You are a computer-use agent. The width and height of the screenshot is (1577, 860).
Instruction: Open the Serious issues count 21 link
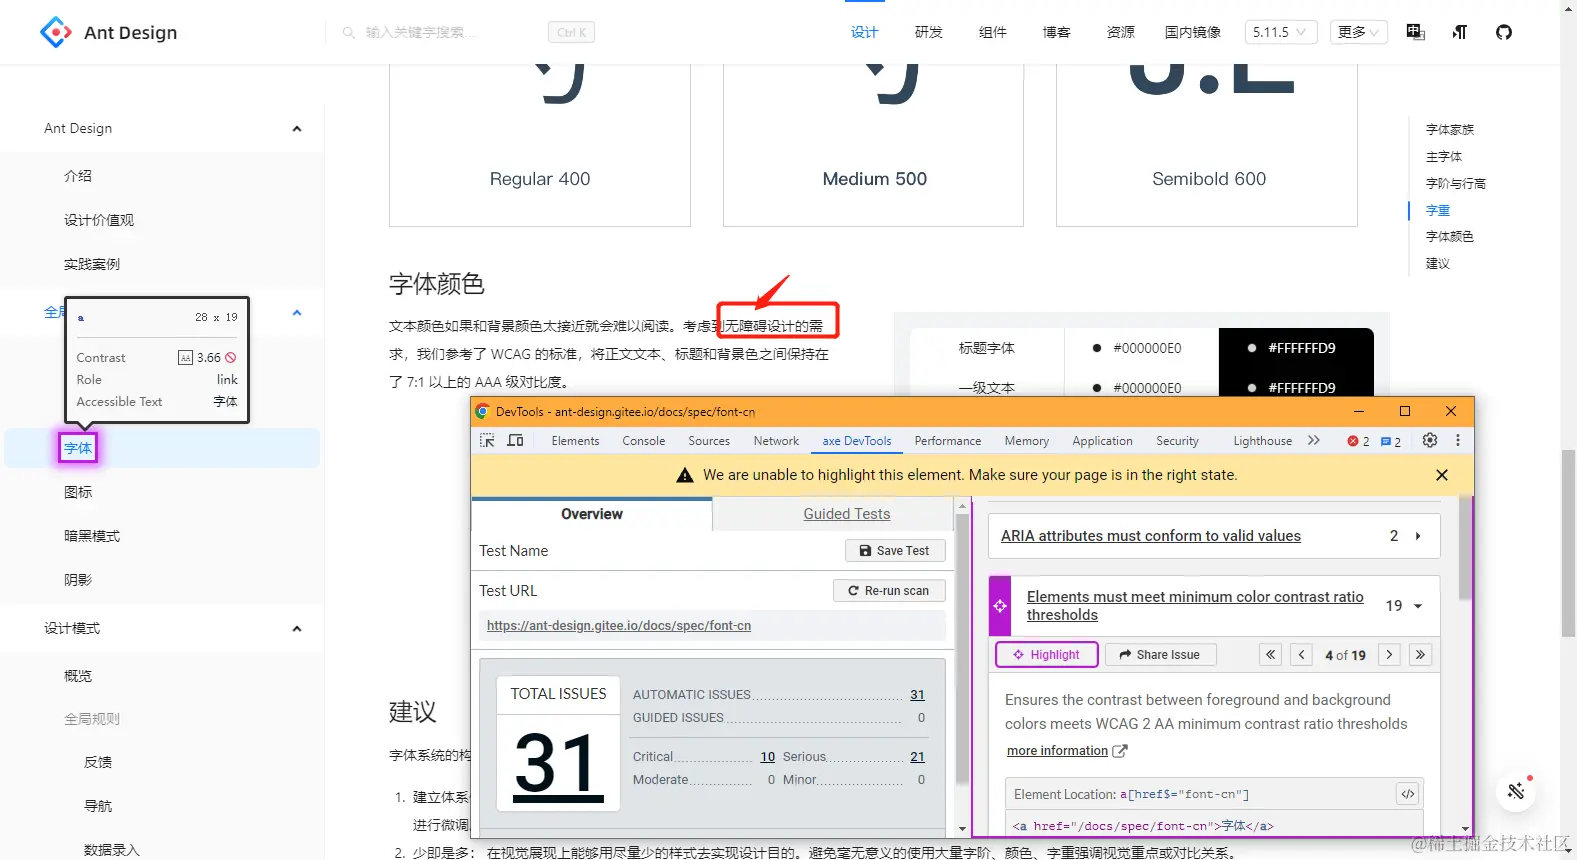pyautogui.click(x=917, y=757)
